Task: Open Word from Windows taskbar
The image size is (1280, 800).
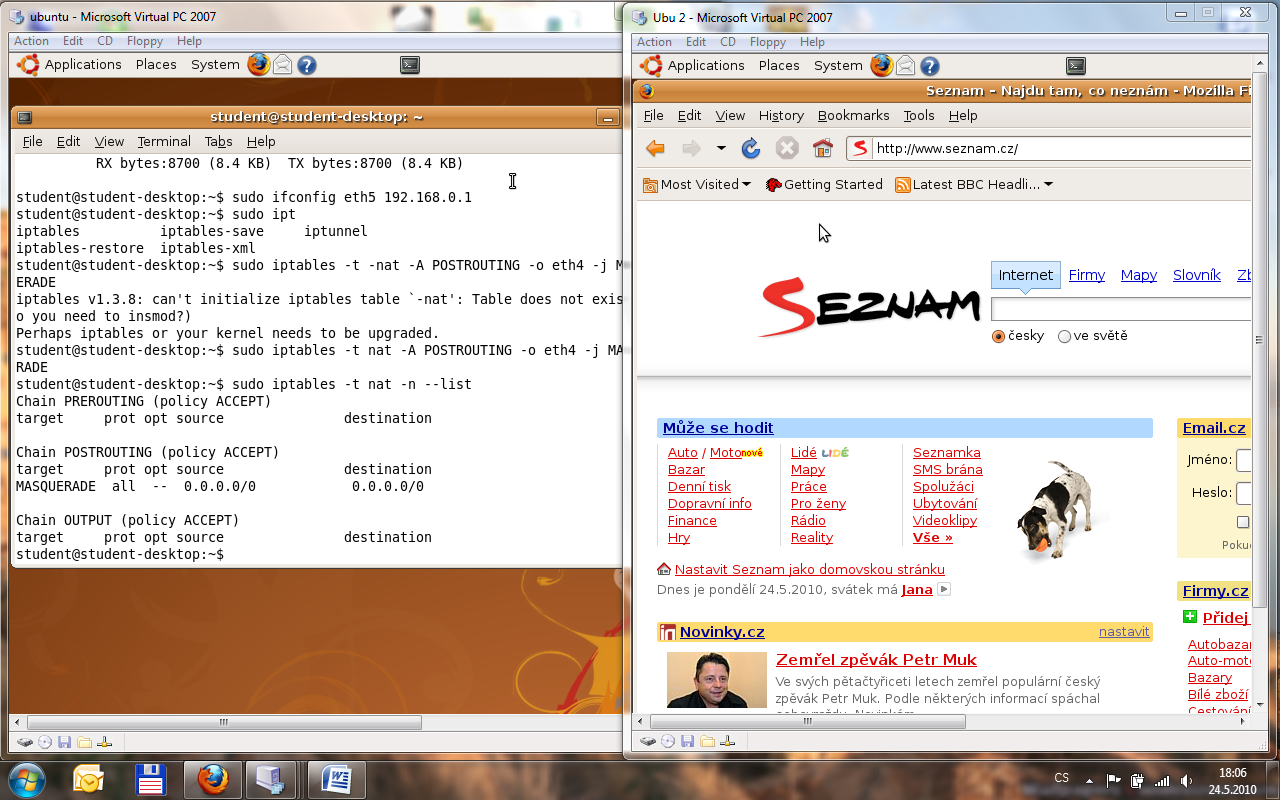Action: tap(336, 778)
